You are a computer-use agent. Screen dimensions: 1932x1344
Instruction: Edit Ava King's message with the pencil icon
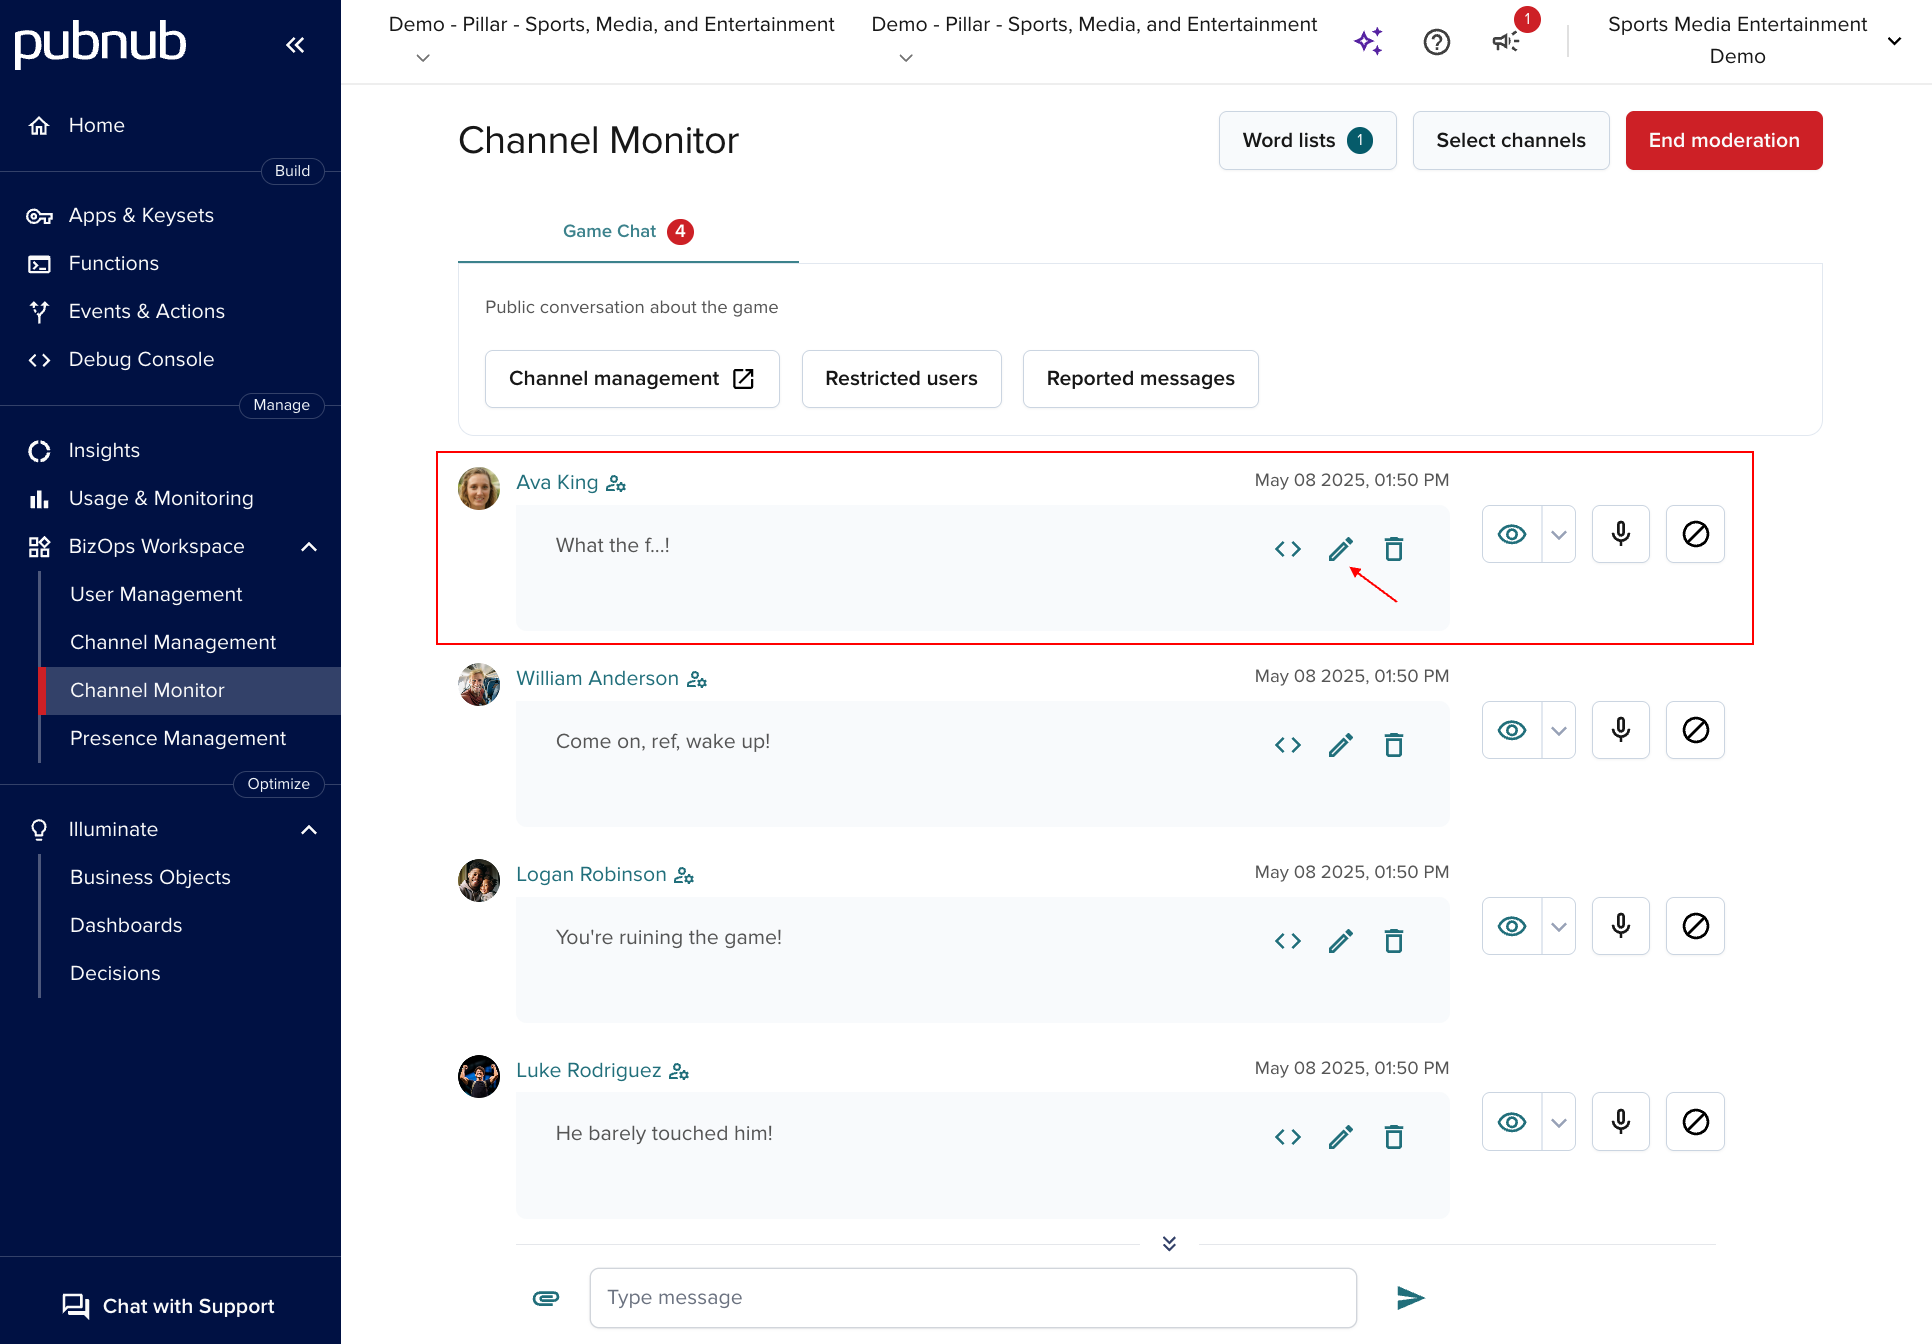point(1340,548)
